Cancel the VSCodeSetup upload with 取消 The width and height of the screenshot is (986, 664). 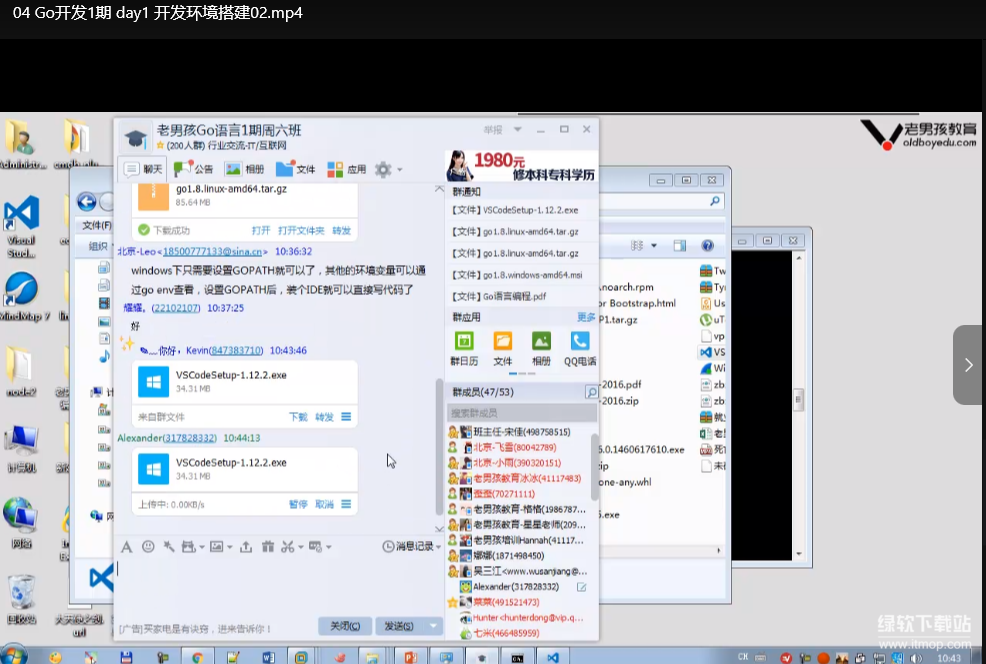tap(324, 504)
